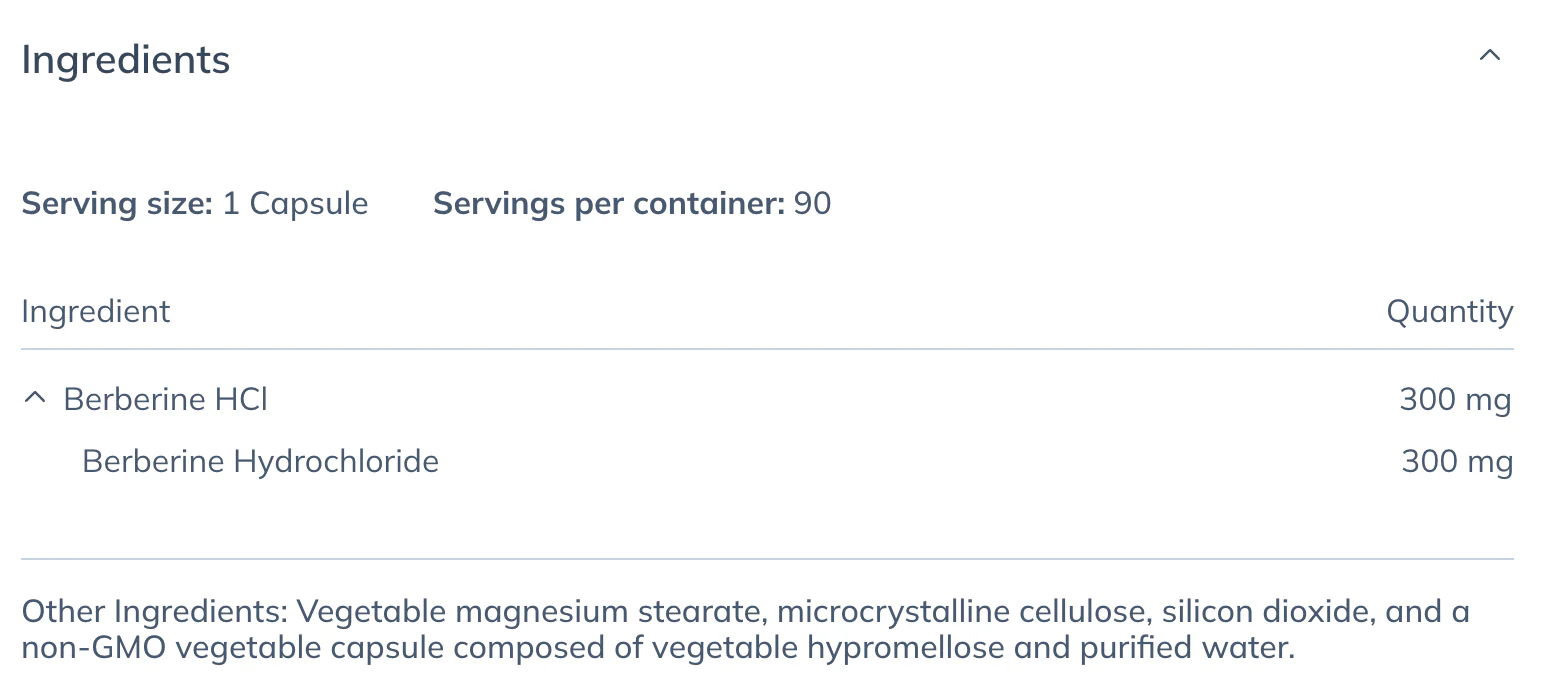Click the Servings per container label

[609, 204]
